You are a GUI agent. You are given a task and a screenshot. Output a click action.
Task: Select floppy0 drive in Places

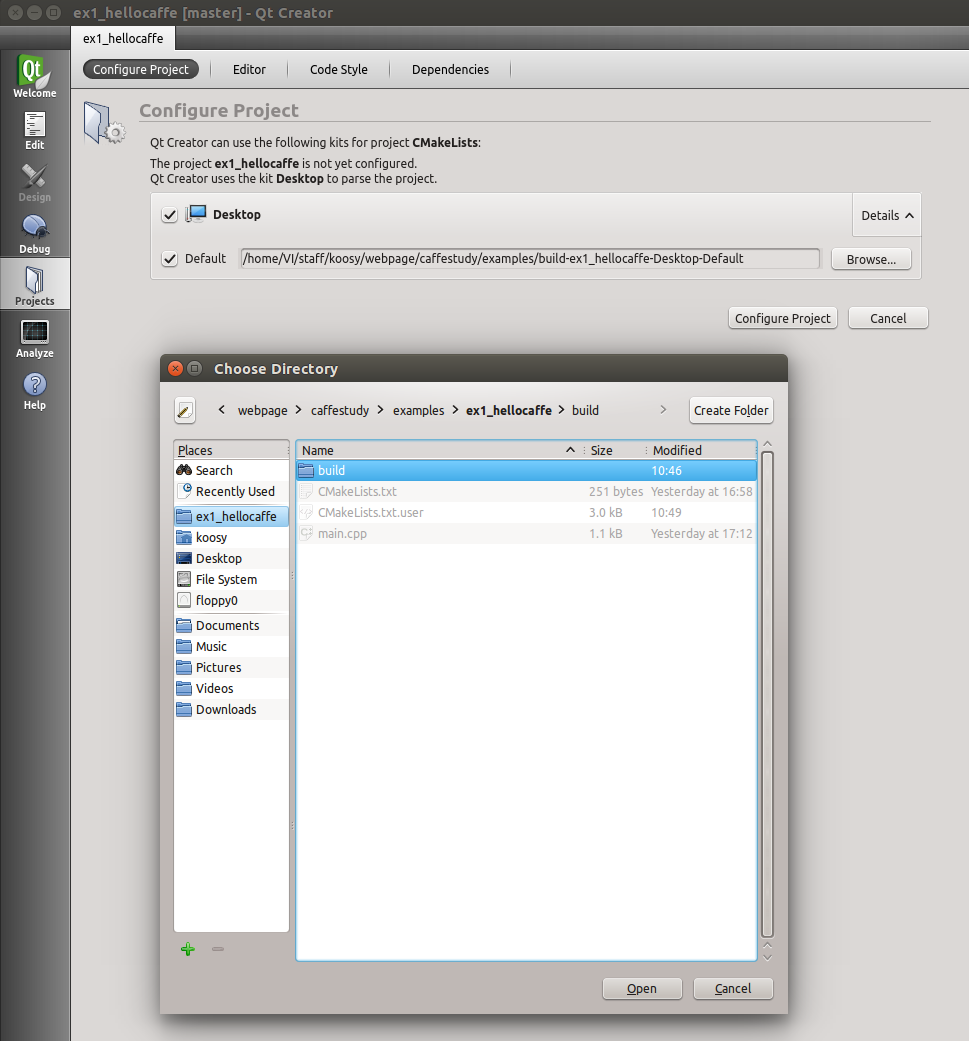pos(231,601)
